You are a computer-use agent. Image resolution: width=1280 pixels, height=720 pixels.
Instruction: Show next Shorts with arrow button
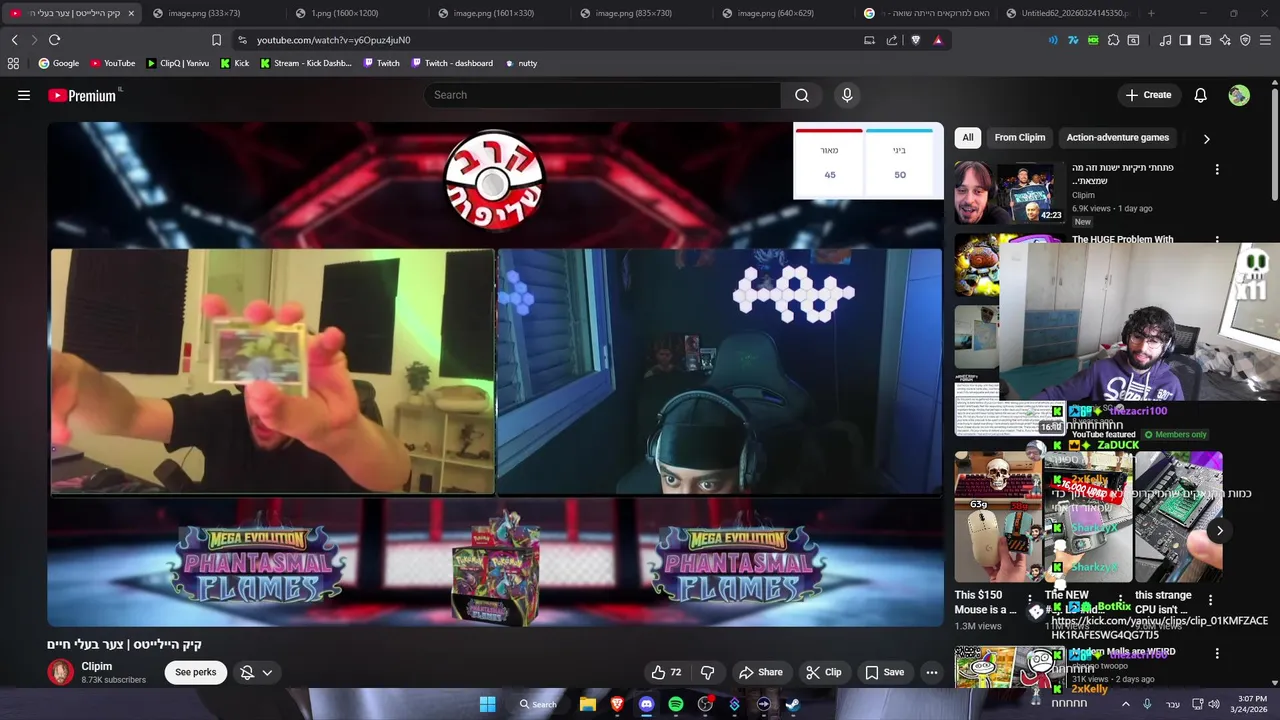(1219, 531)
